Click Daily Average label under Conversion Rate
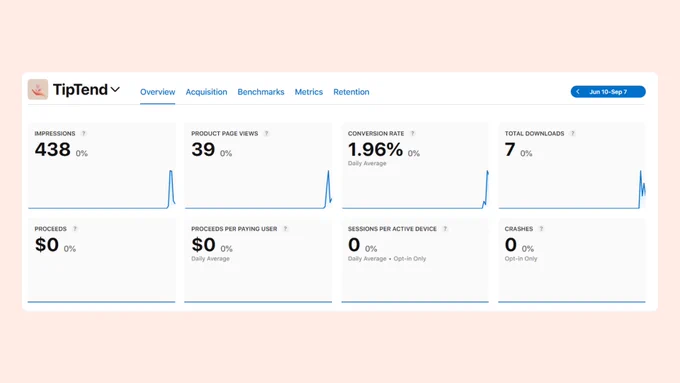680x383 pixels. click(x=367, y=163)
